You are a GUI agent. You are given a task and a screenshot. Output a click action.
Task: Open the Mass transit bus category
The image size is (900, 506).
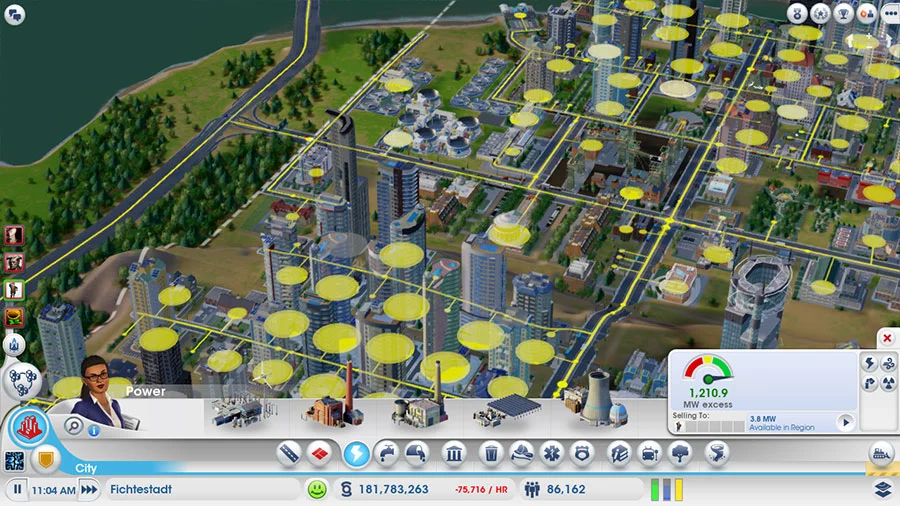click(650, 454)
